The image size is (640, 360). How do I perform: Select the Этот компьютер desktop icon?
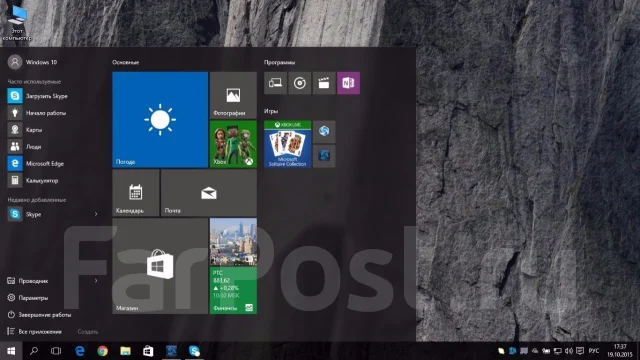point(17,22)
